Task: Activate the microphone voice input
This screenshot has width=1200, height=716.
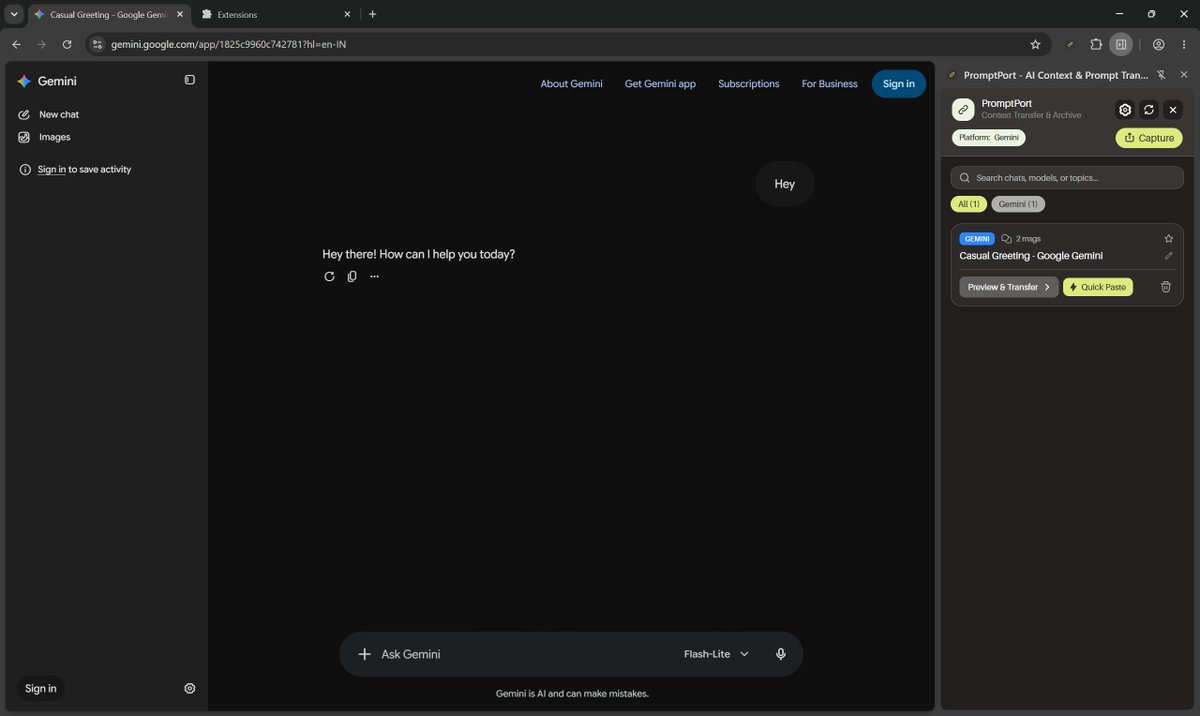Action: (x=781, y=654)
